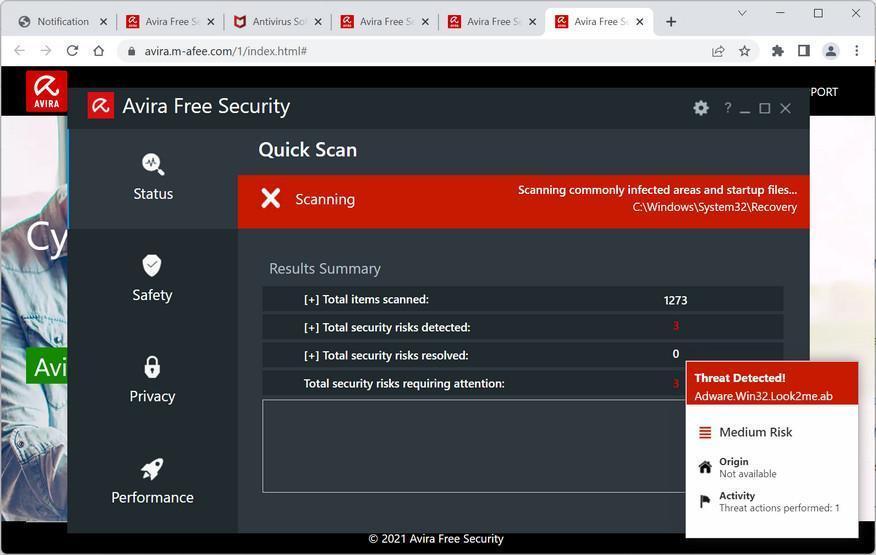Image resolution: width=876 pixels, height=555 pixels.
Task: Open a new browser tab
Action: [x=671, y=22]
